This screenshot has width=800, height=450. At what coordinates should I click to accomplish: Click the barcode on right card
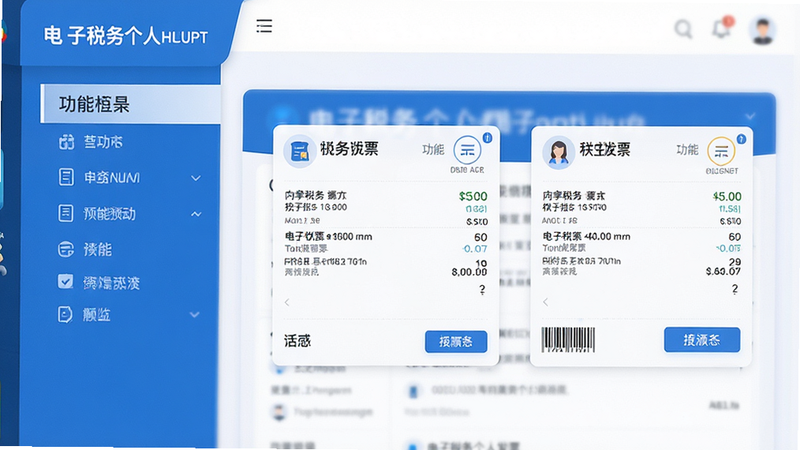tap(568, 340)
